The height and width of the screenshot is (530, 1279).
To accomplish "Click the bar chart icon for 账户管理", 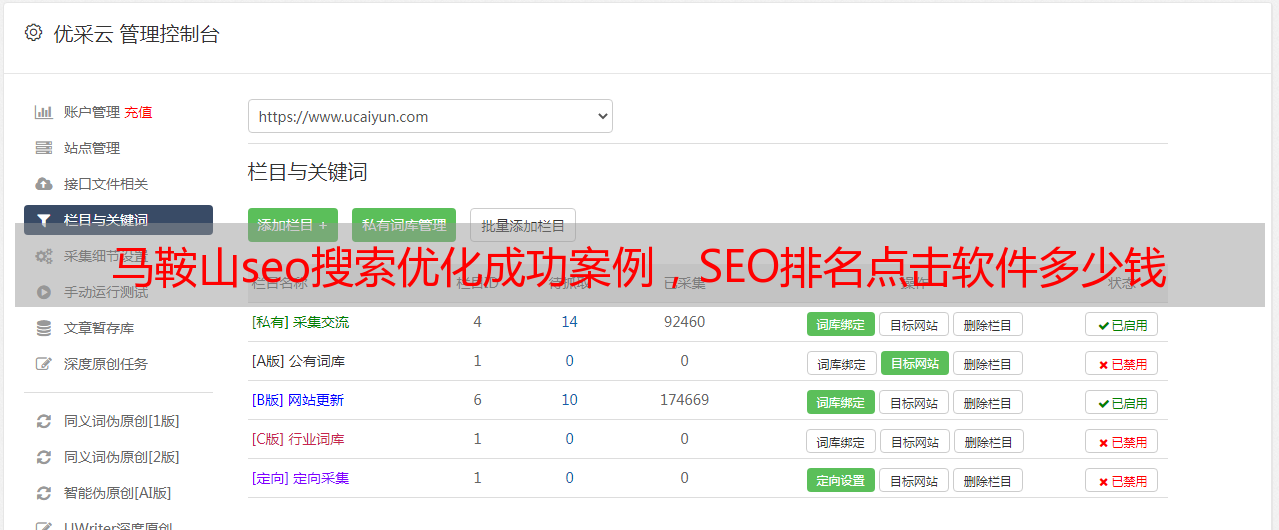I will [x=43, y=112].
